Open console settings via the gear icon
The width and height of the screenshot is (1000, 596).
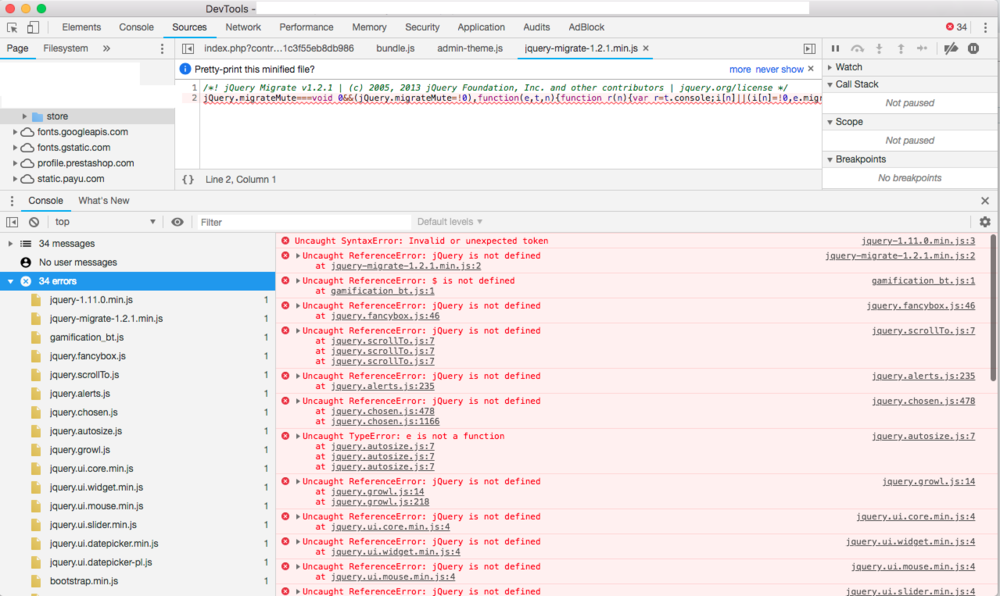(985, 222)
